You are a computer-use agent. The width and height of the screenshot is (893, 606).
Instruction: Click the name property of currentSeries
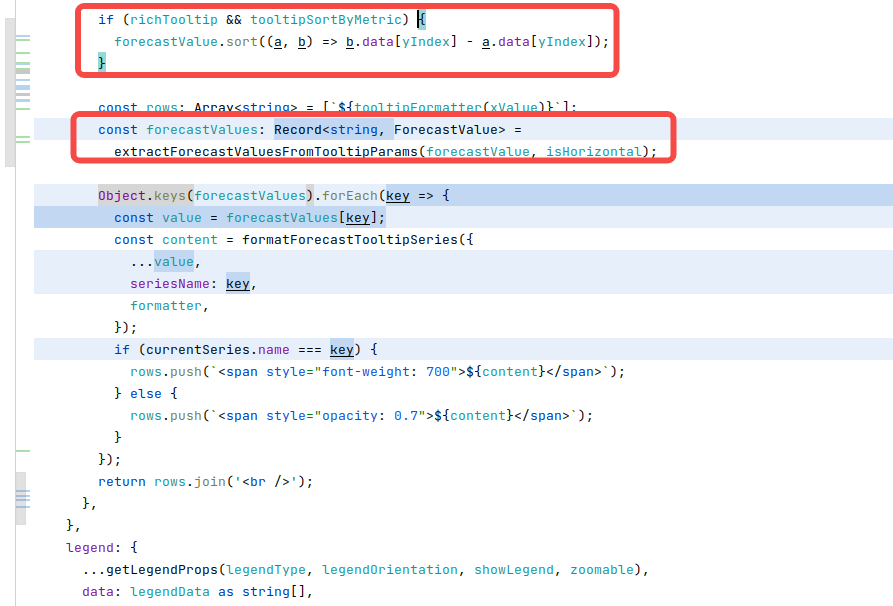click(x=273, y=350)
